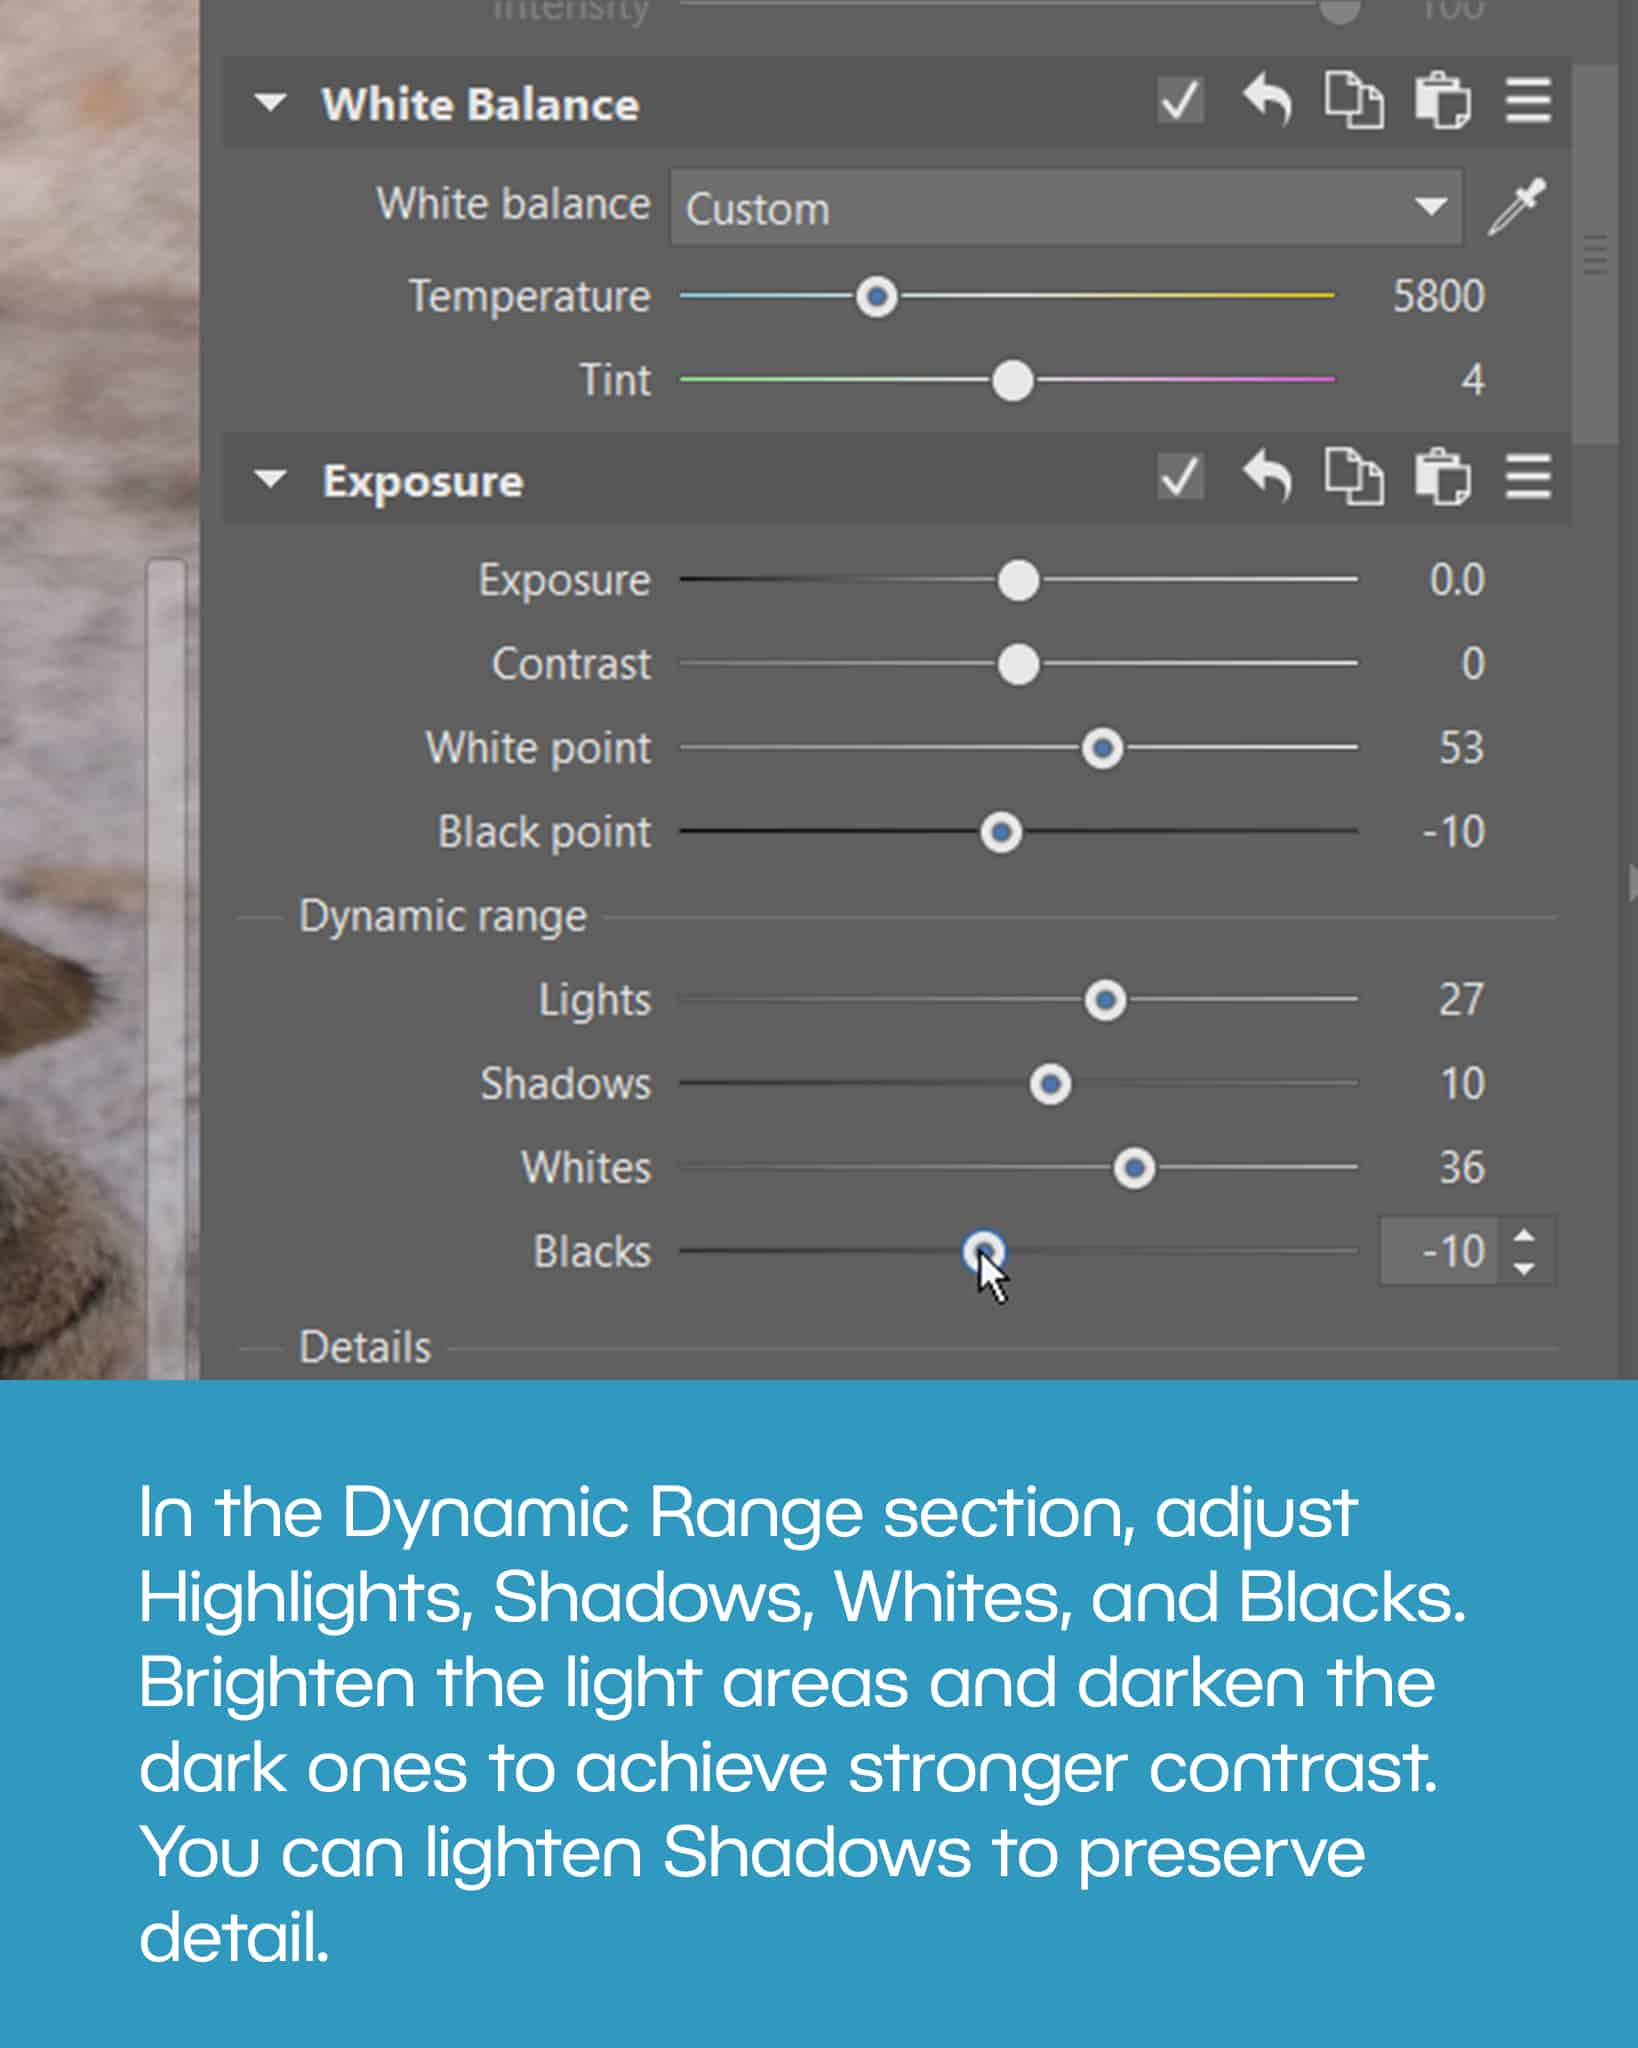Disable the White Balance checkbox
1638x2048 pixels.
pyautogui.click(x=1180, y=101)
